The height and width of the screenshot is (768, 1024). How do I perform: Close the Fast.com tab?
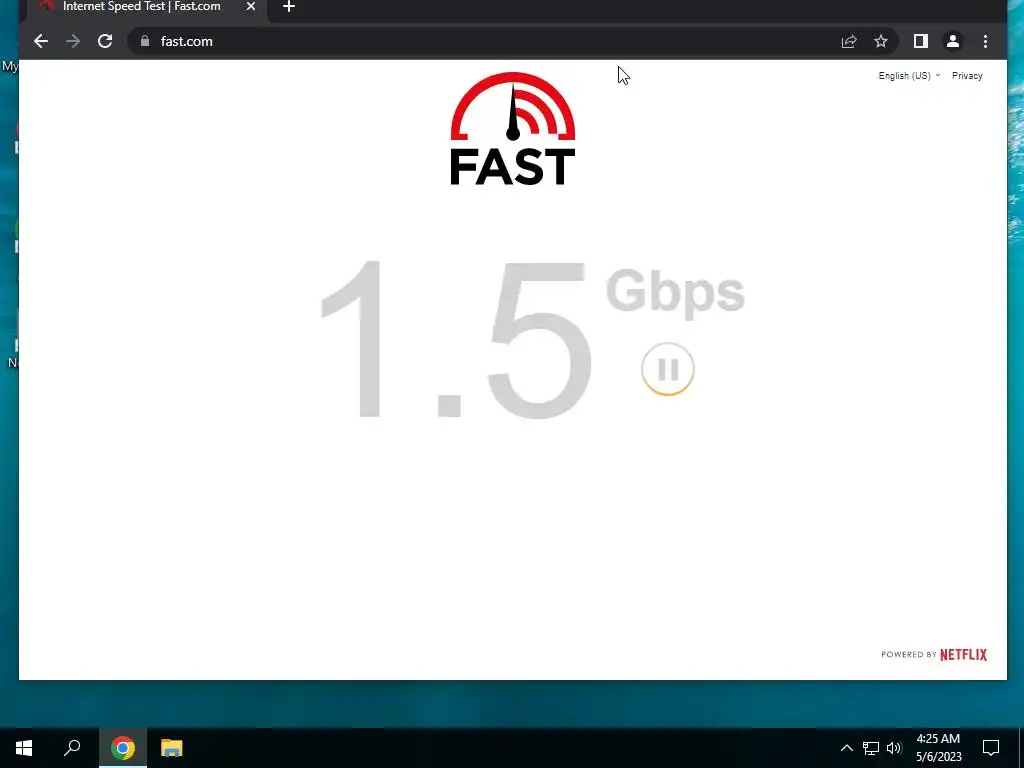click(251, 7)
